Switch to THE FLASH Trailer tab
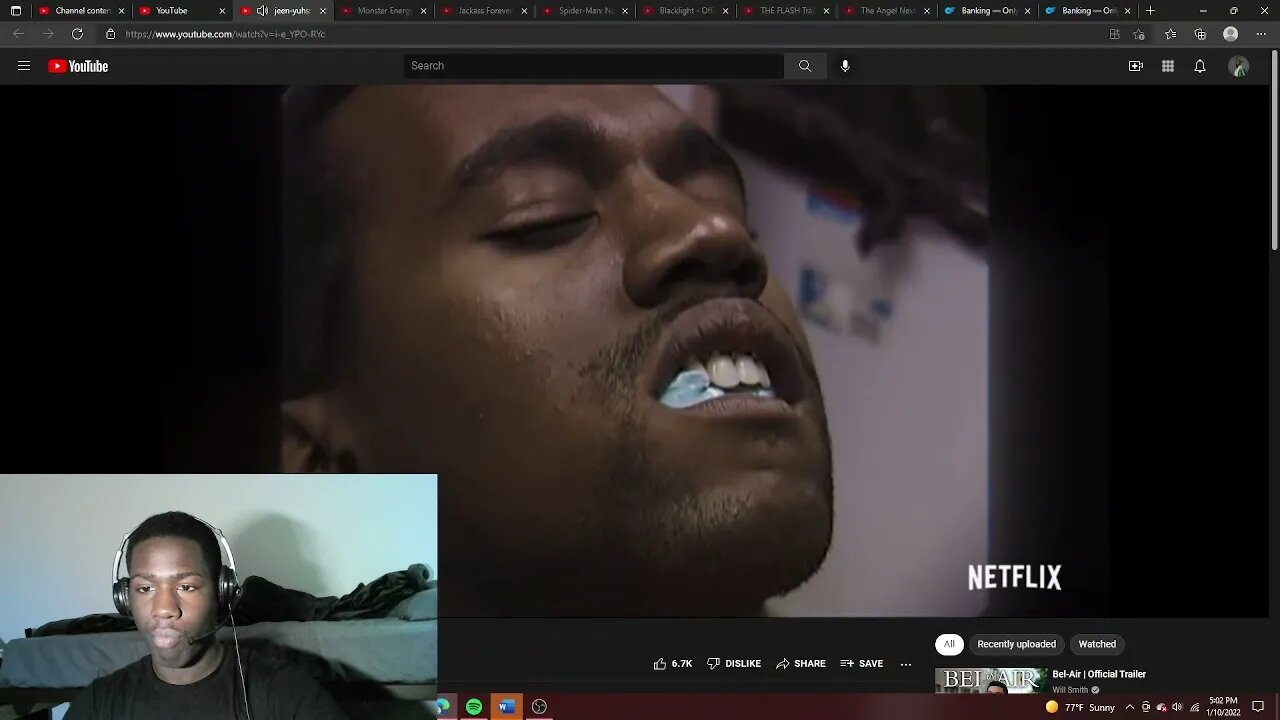The width and height of the screenshot is (1280, 720). click(x=786, y=11)
